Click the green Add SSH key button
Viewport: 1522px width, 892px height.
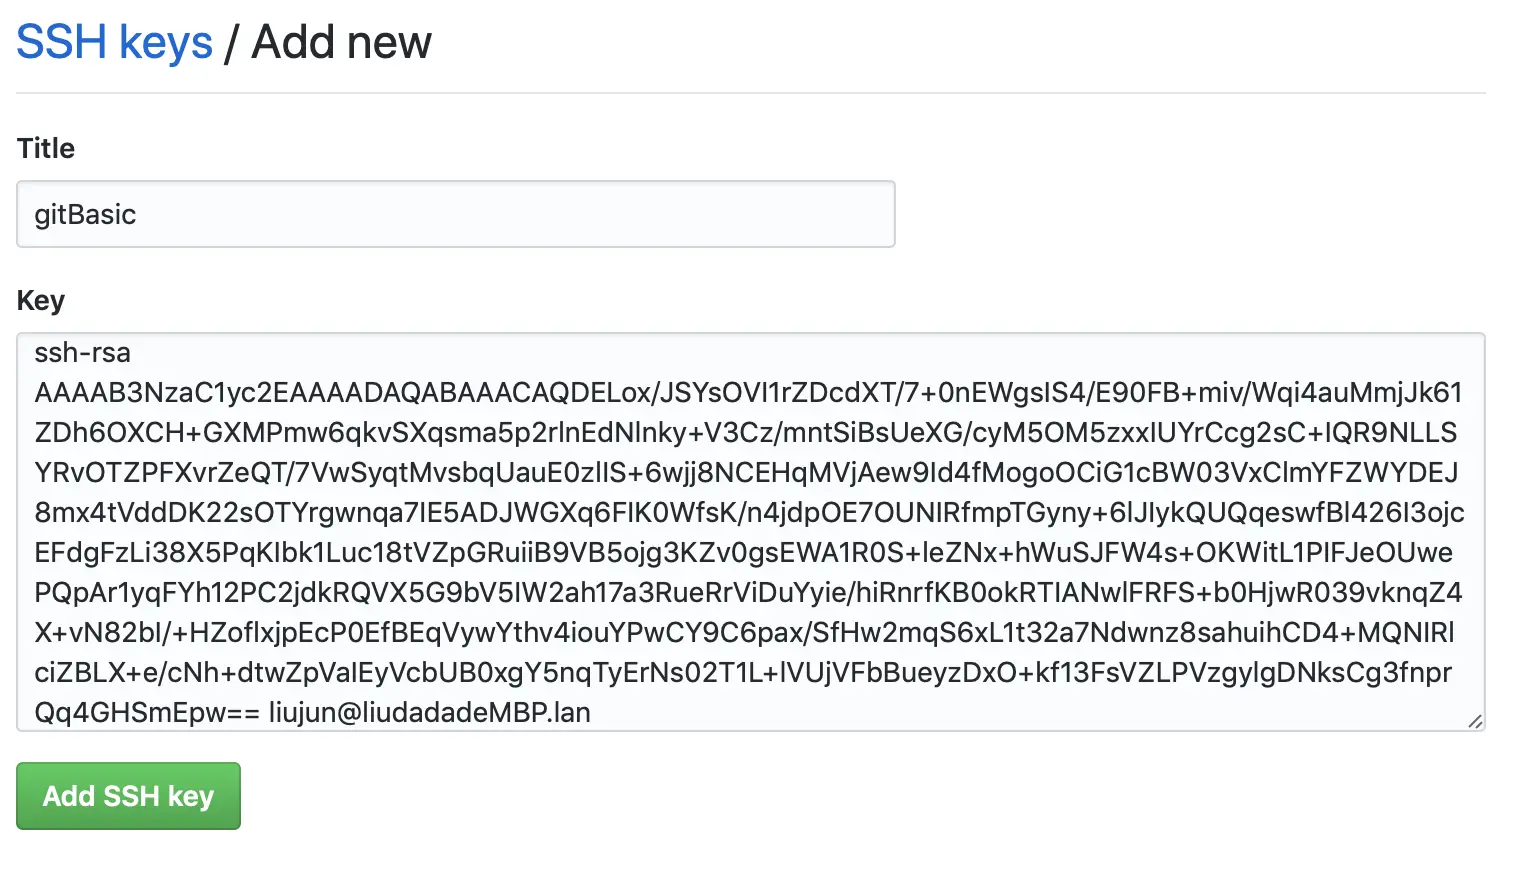tap(128, 796)
